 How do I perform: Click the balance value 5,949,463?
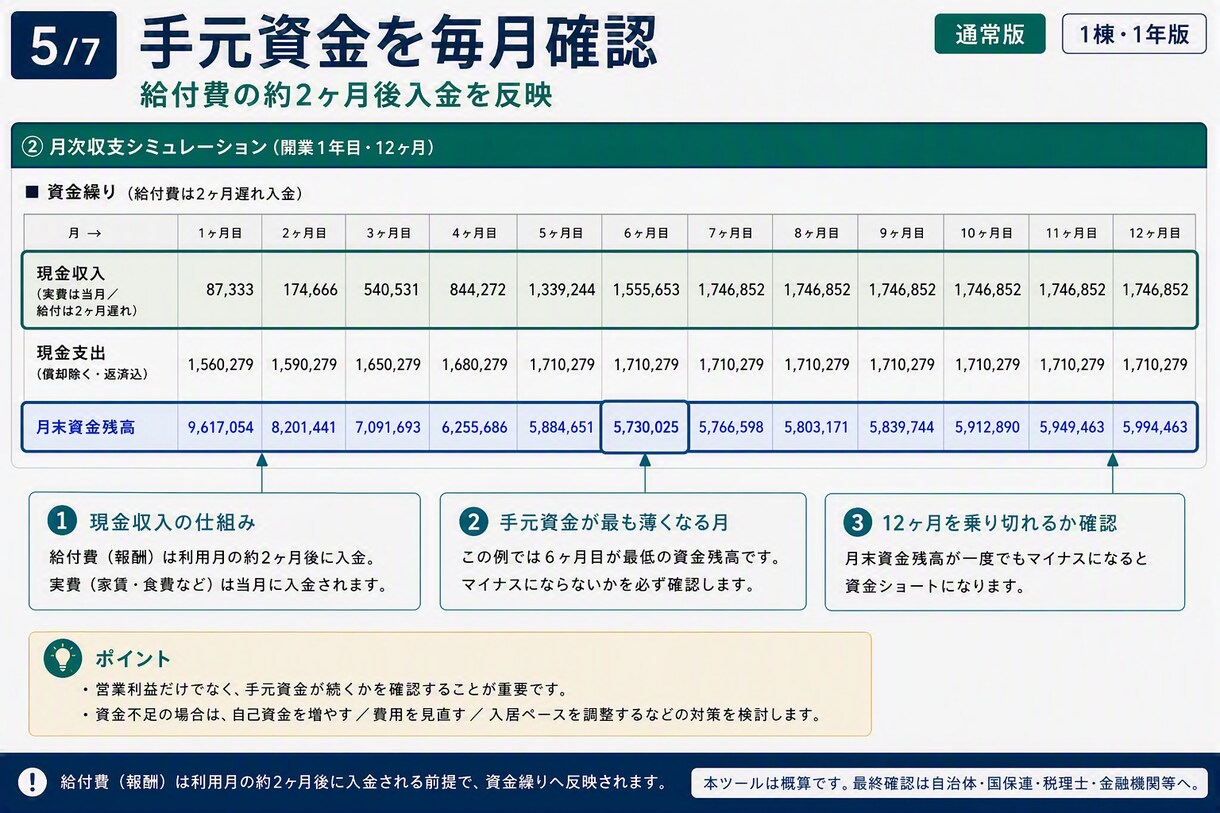point(1071,427)
